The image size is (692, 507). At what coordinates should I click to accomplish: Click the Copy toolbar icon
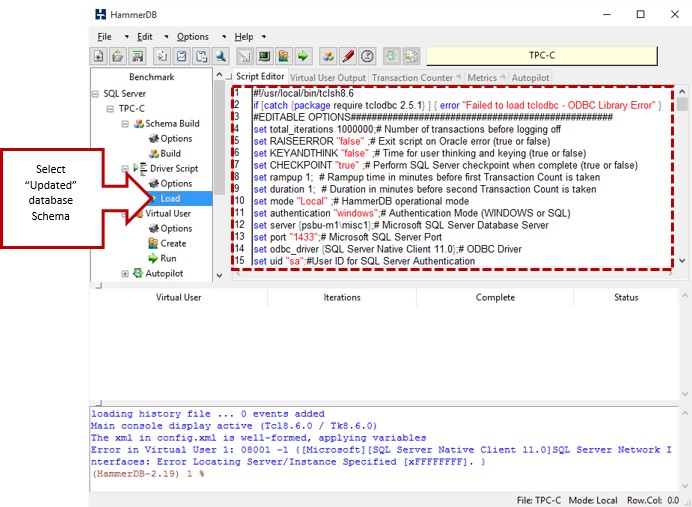(162, 56)
